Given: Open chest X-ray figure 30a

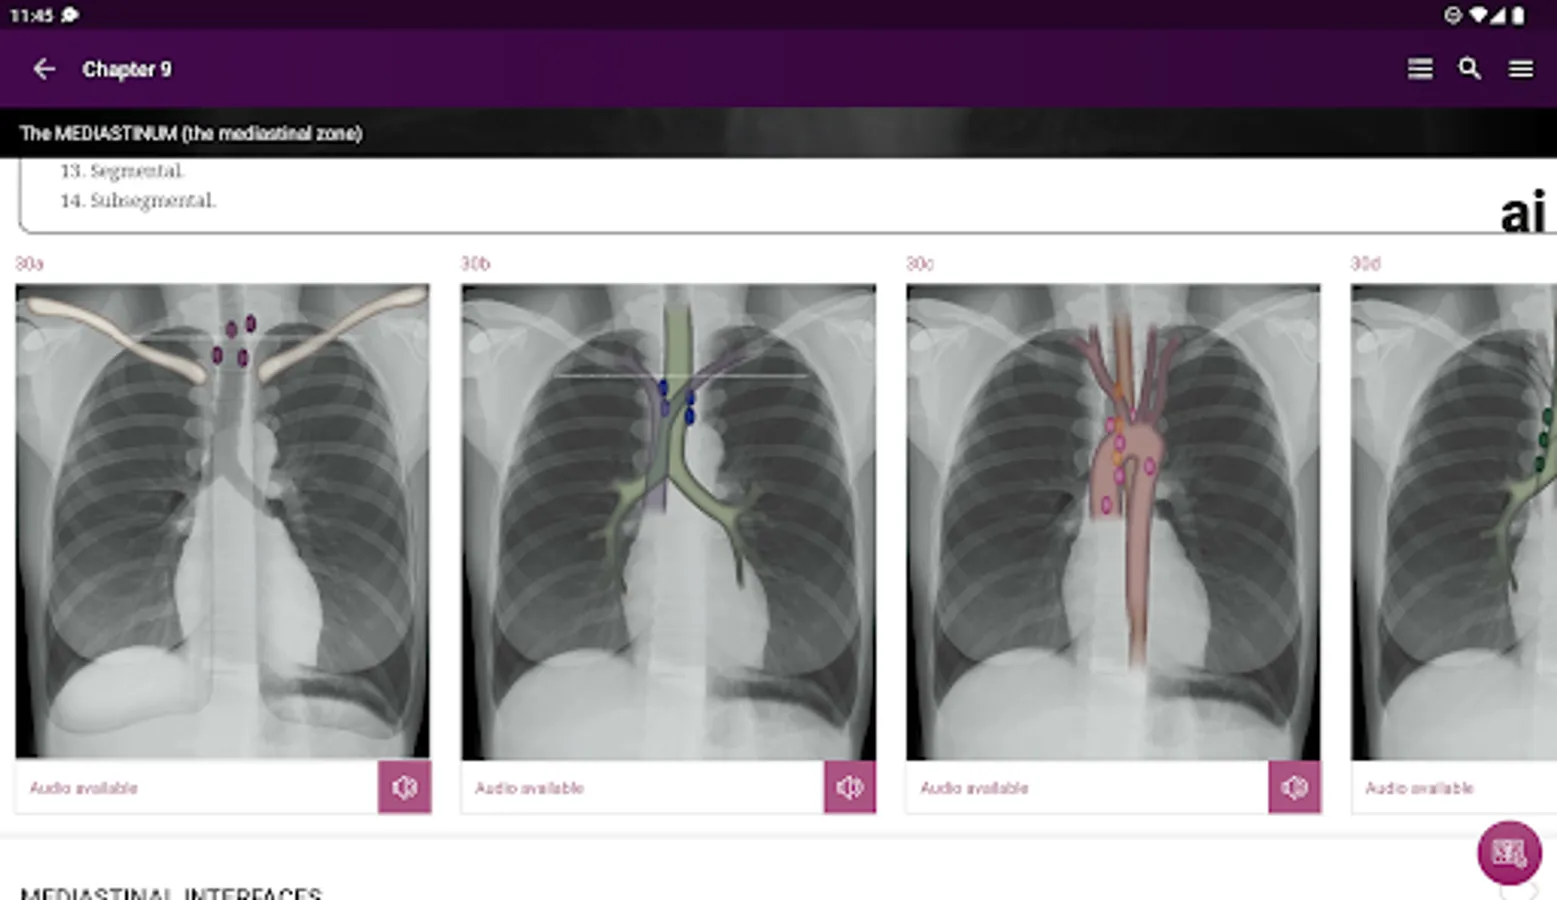Looking at the screenshot, I should pos(222,521).
